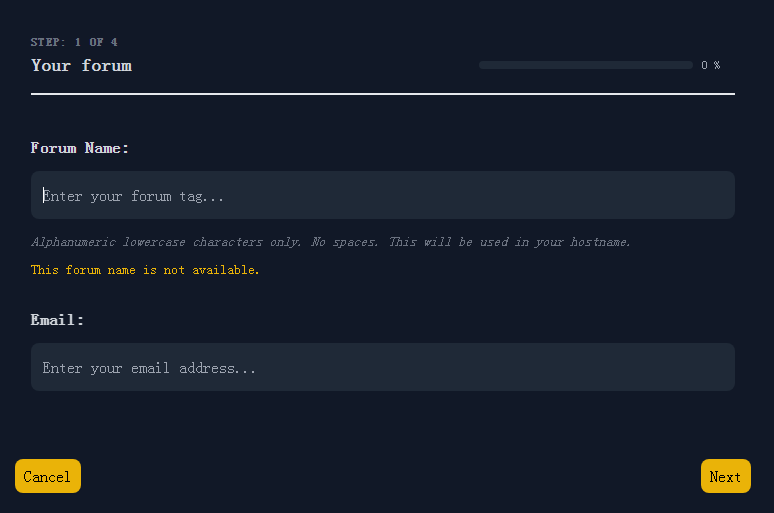The image size is (774, 513).
Task: Click the white divider line under heading
Action: coord(383,93)
